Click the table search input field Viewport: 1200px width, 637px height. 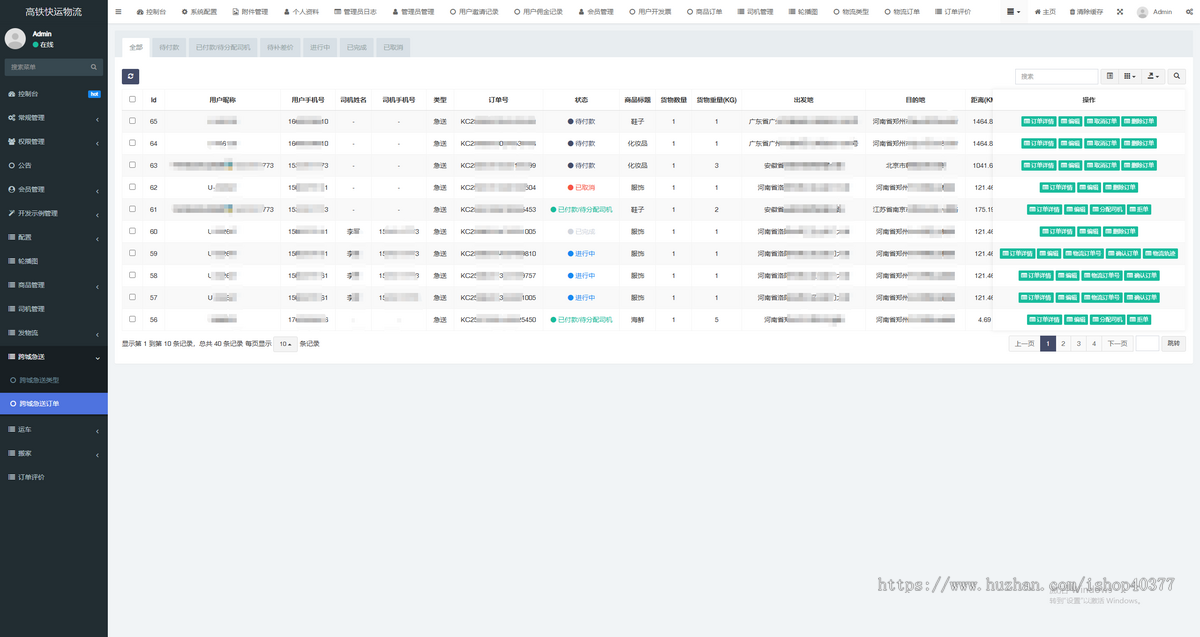coord(1056,76)
